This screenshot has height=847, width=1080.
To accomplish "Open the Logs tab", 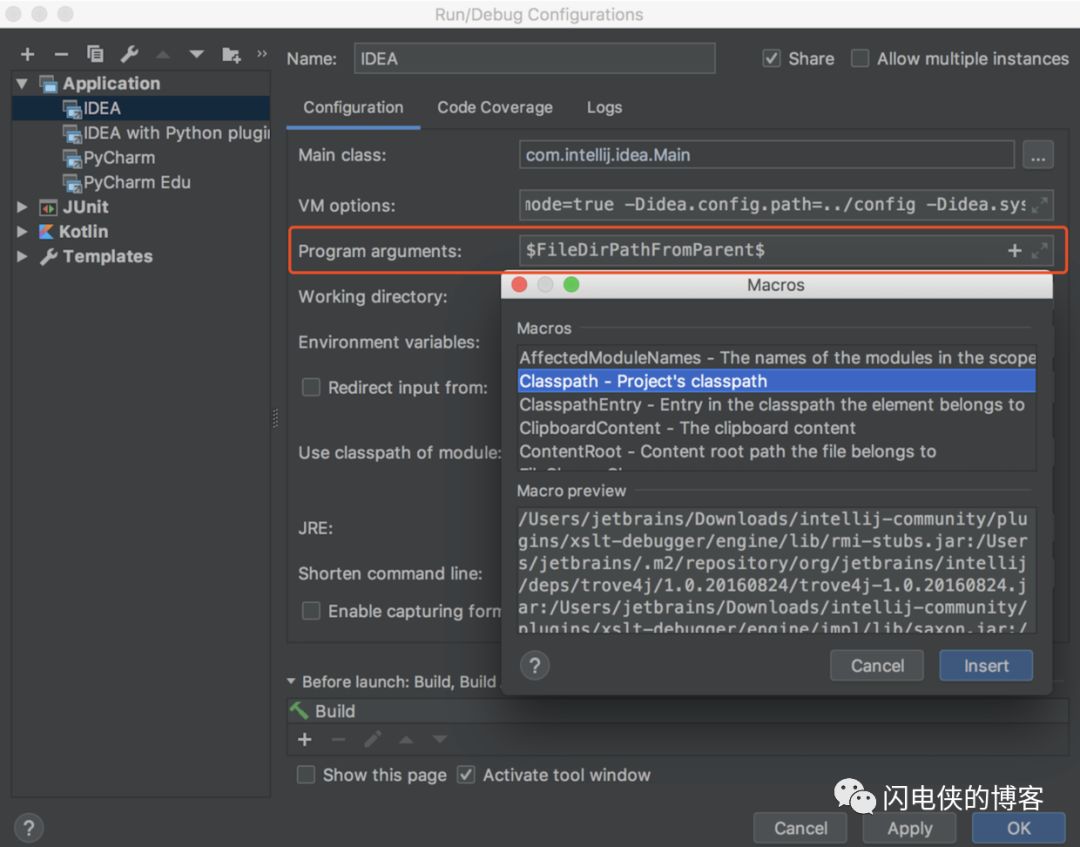I will pyautogui.click(x=604, y=107).
